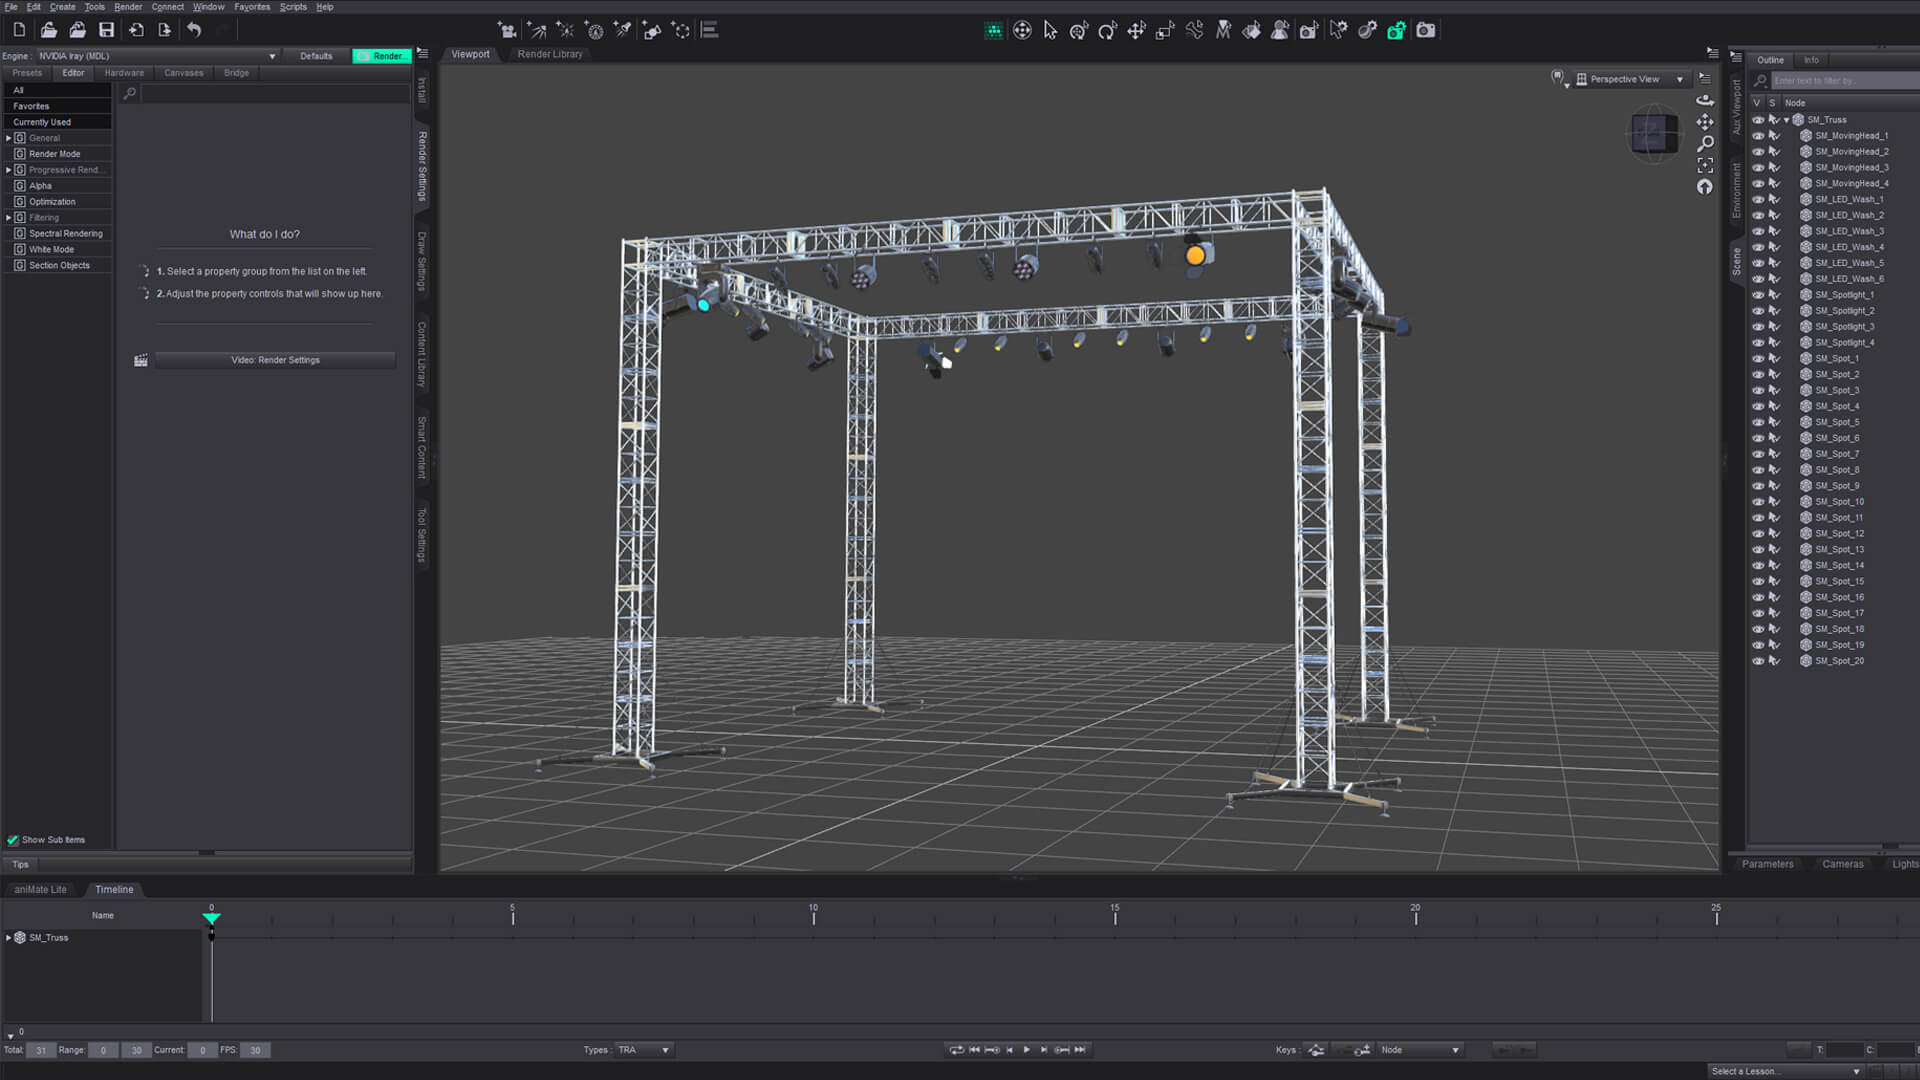Click the Undo arrow icon

[194, 30]
